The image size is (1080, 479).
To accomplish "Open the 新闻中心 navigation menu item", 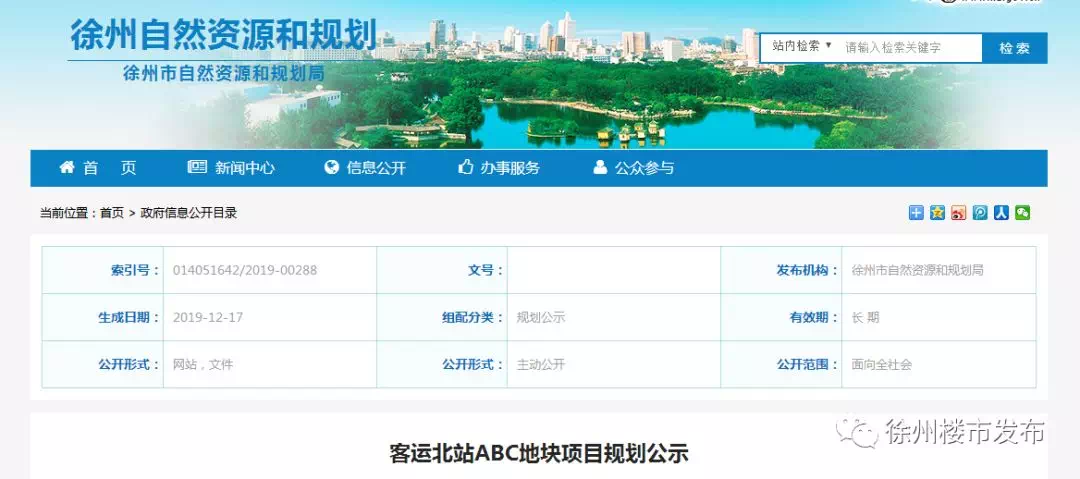I will [245, 168].
